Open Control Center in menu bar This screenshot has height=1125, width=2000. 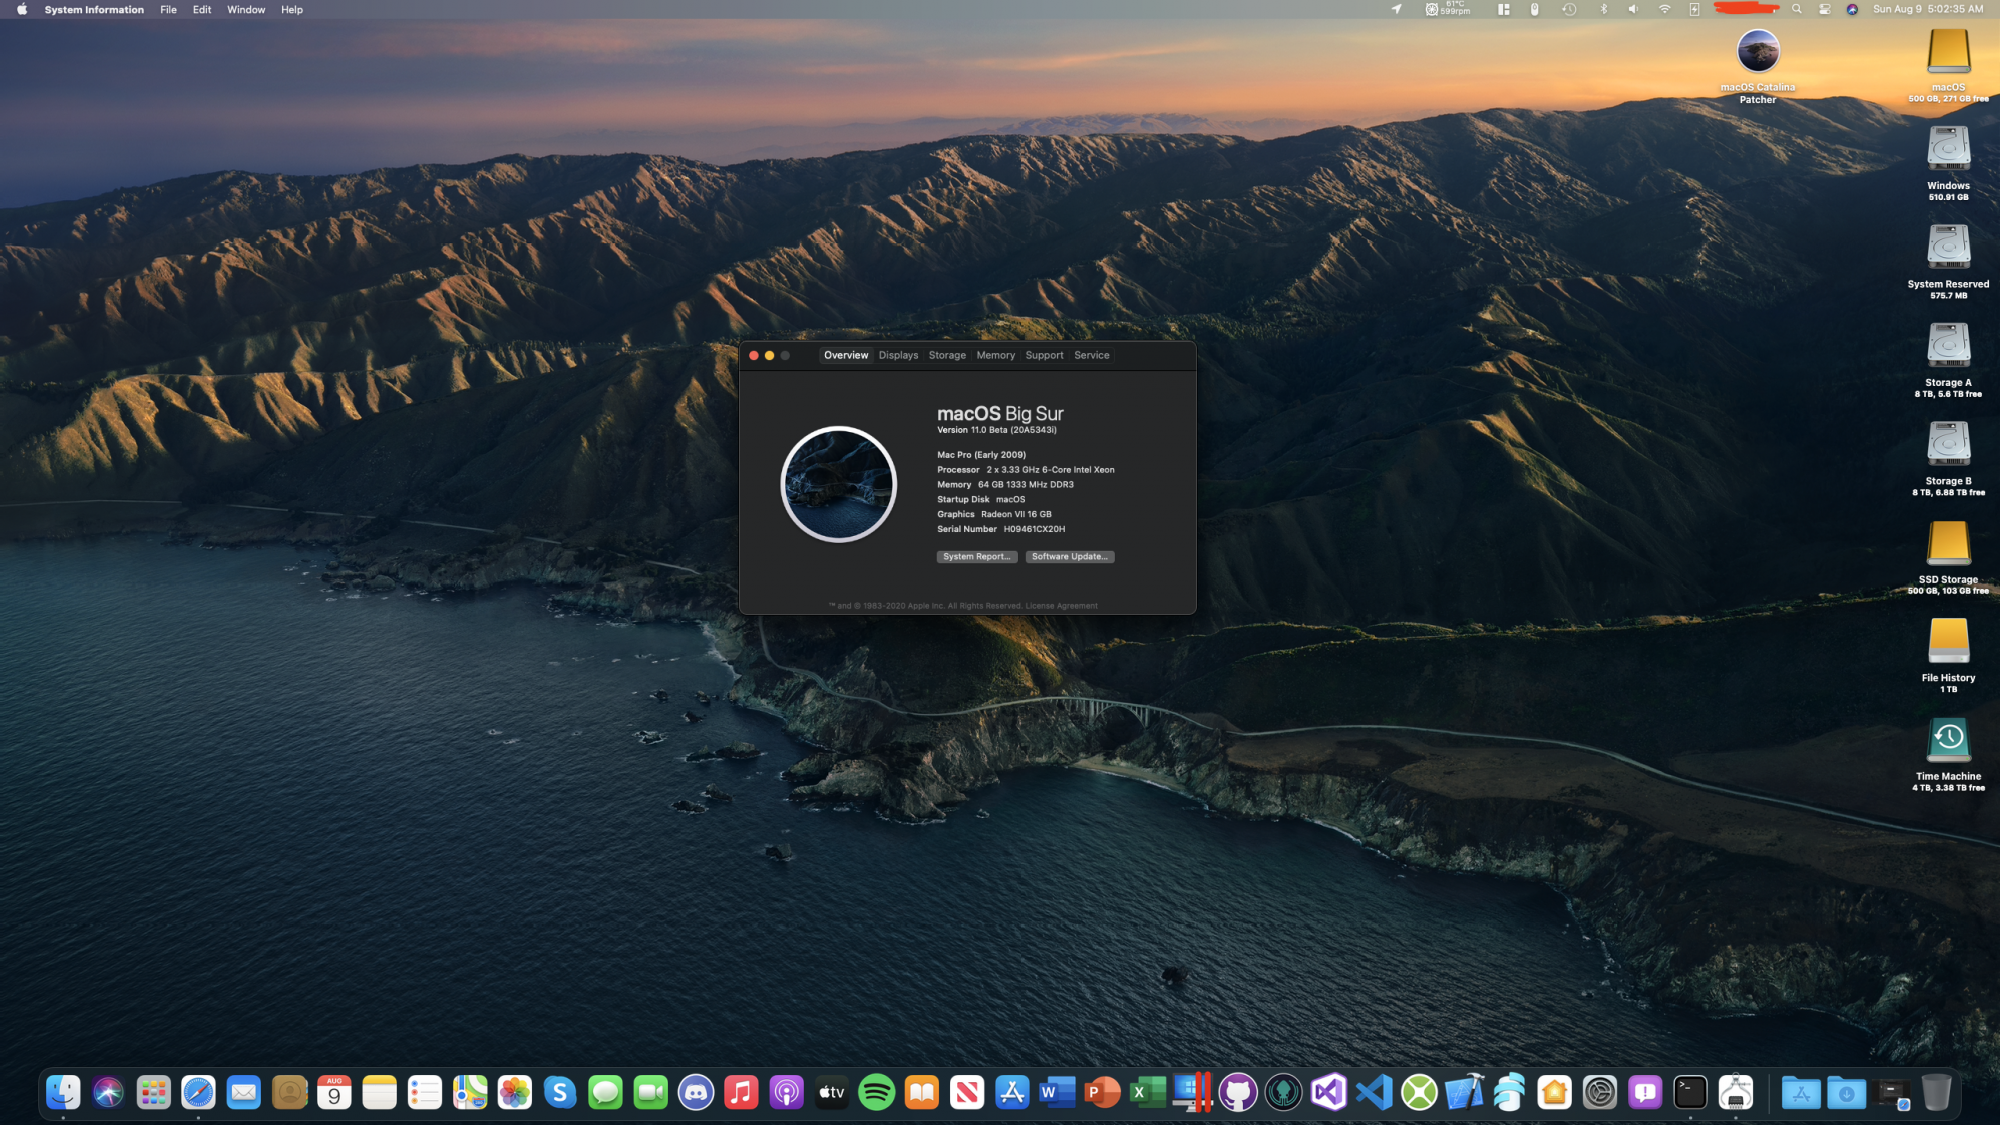pos(1825,9)
